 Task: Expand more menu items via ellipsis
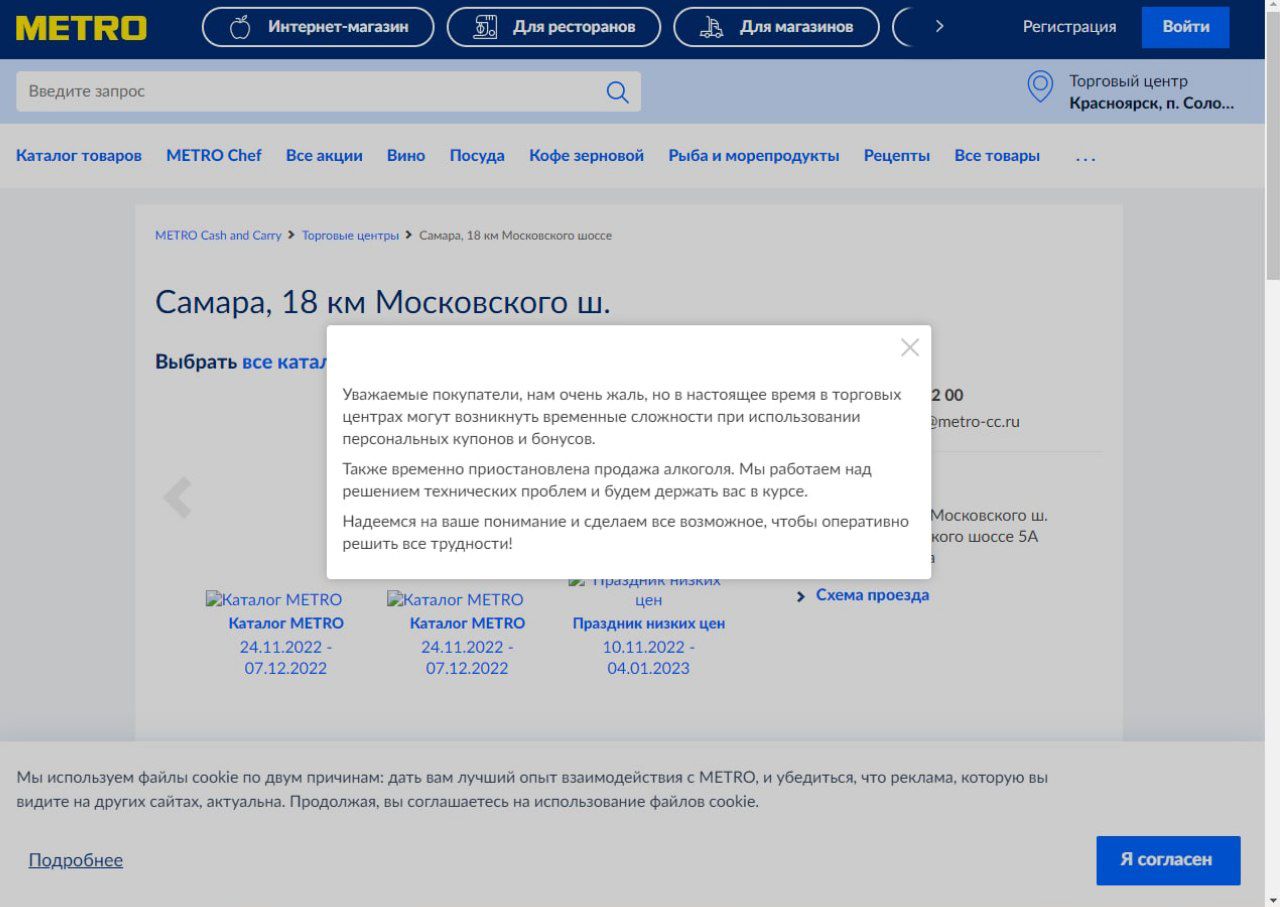coord(1085,158)
